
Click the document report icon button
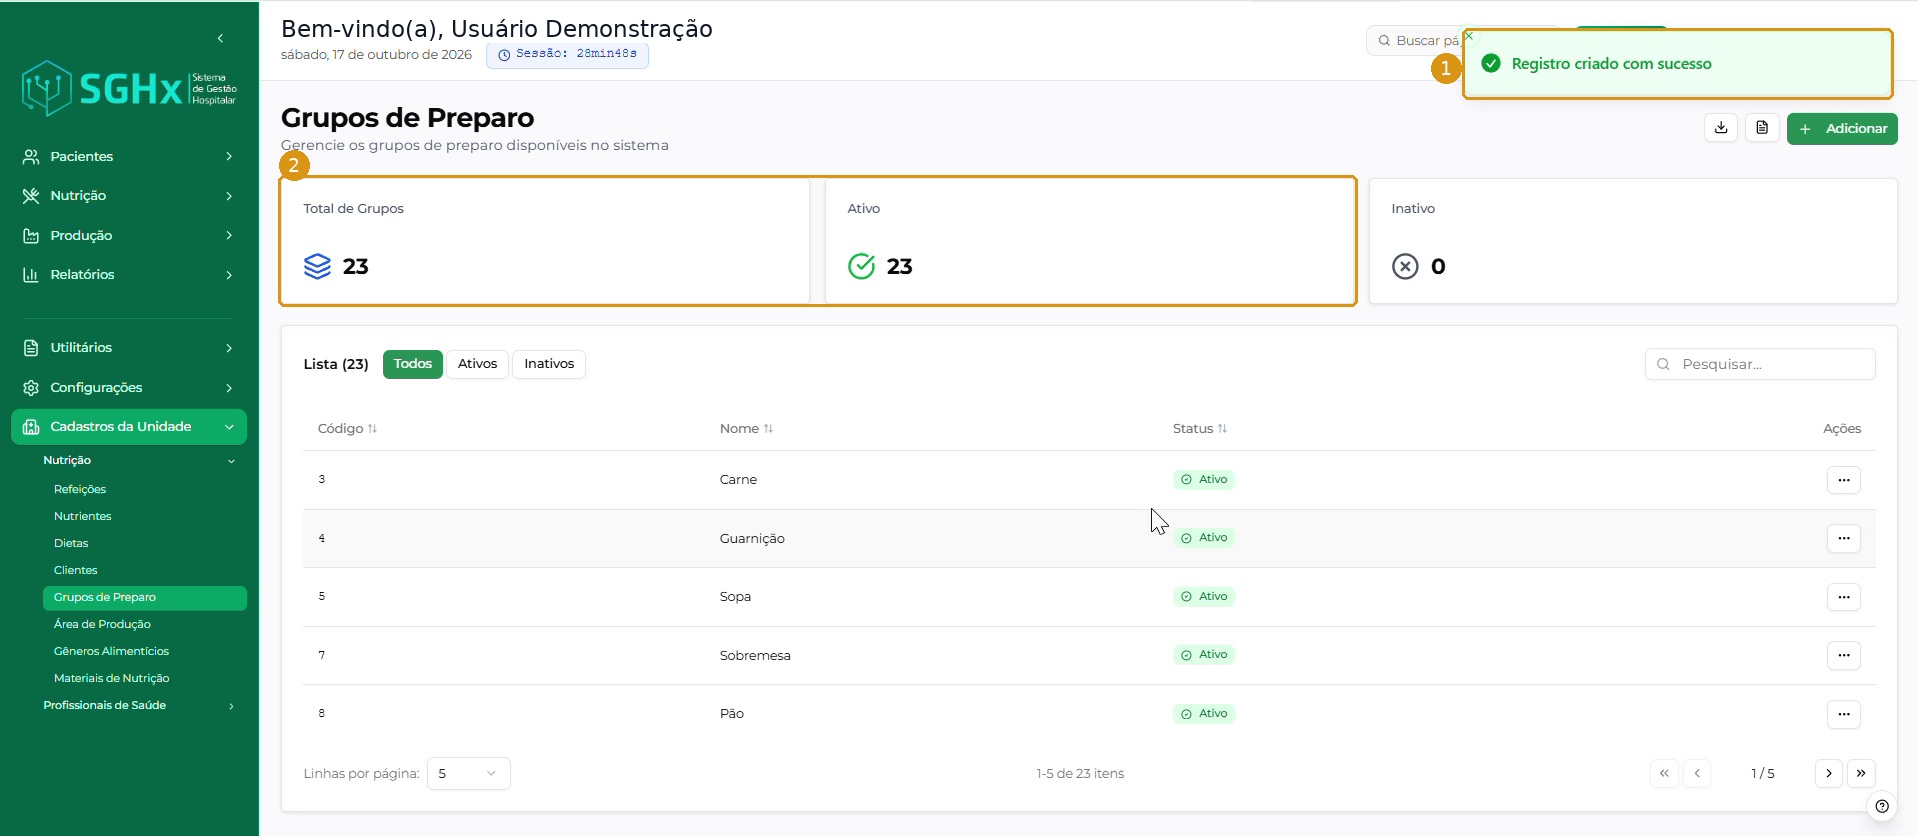pyautogui.click(x=1762, y=128)
